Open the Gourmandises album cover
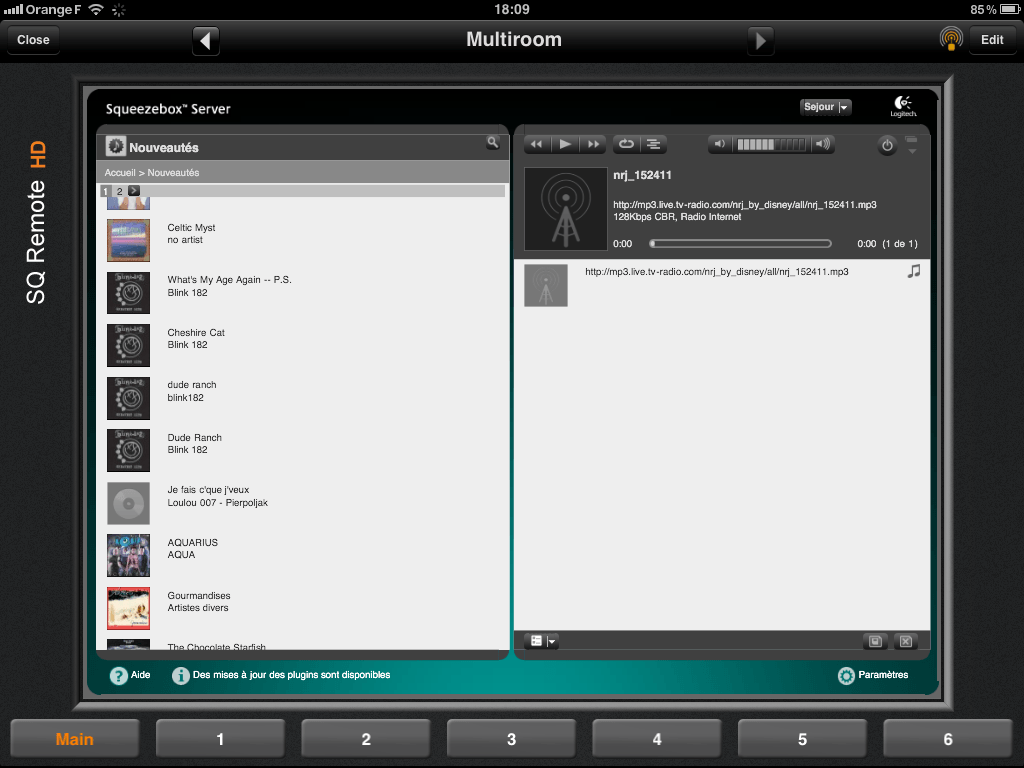Image resolution: width=1024 pixels, height=768 pixels. (129, 609)
